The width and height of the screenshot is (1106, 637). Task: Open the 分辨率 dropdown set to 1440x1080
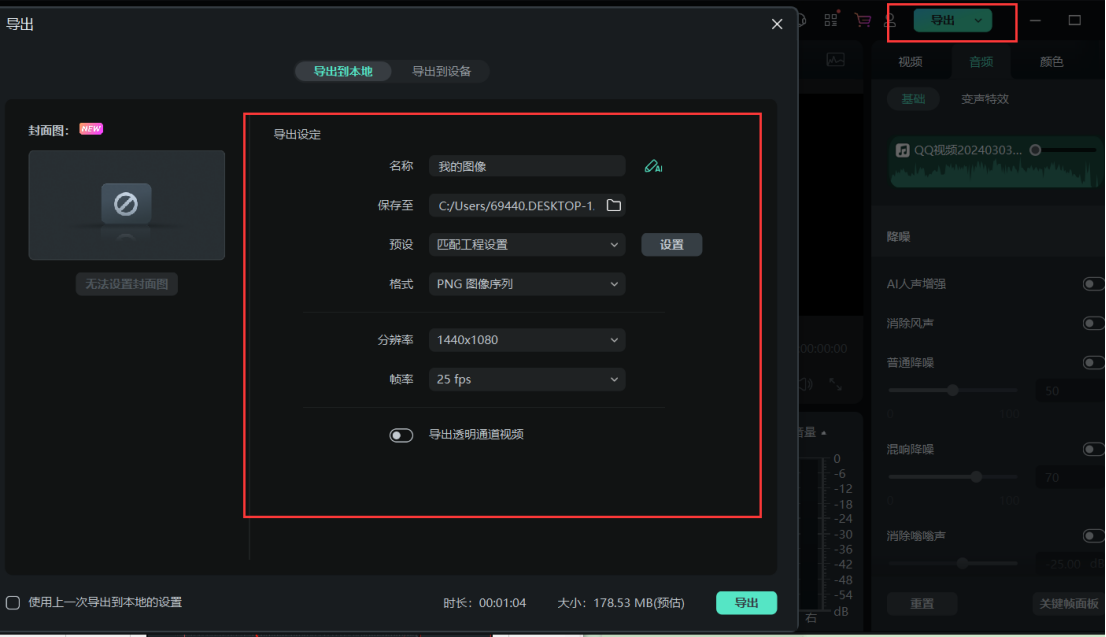point(527,341)
